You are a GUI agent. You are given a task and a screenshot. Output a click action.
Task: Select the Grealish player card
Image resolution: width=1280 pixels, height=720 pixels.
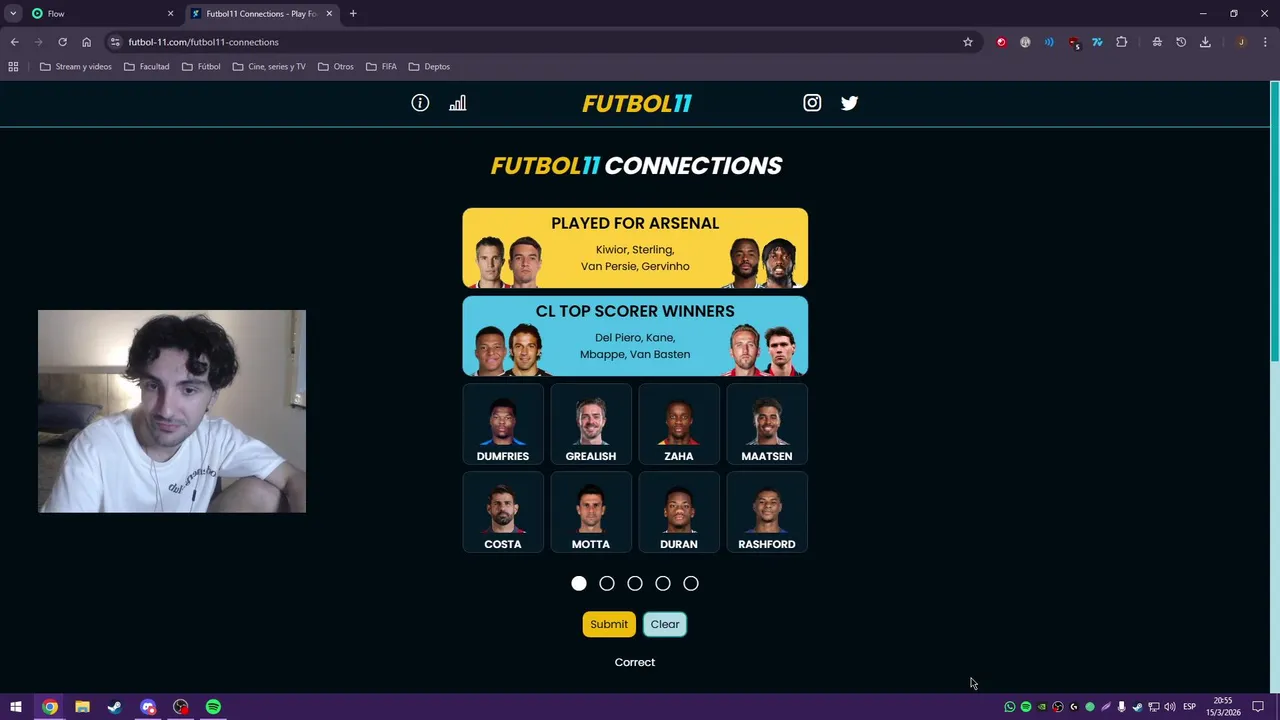click(591, 424)
